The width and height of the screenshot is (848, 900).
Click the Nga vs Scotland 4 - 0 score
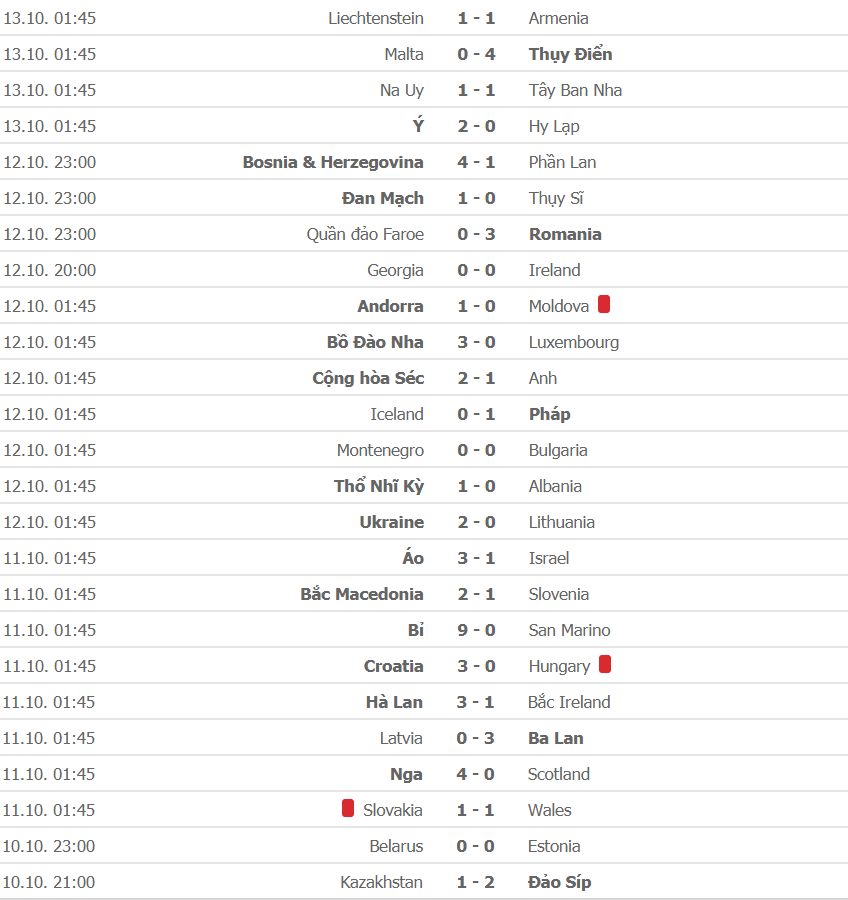tap(475, 774)
